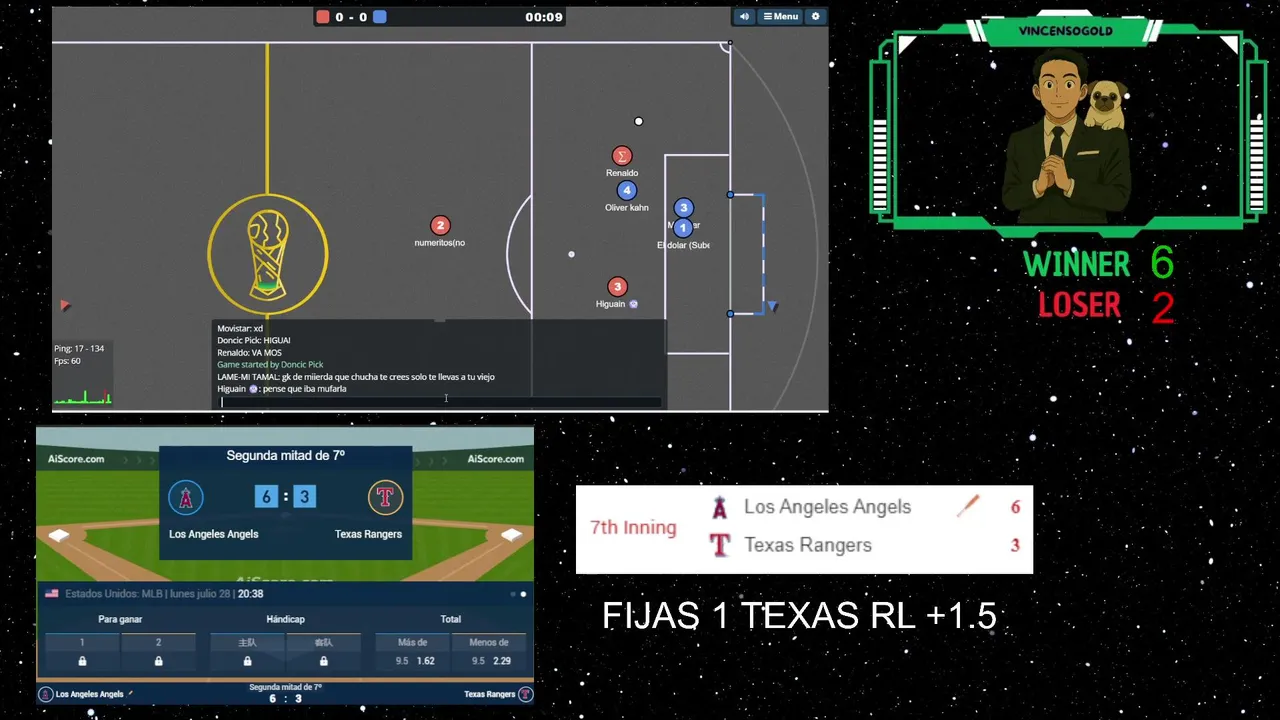Click Angels logo in bottom score bar
This screenshot has width=1280, height=720.
pos(45,694)
